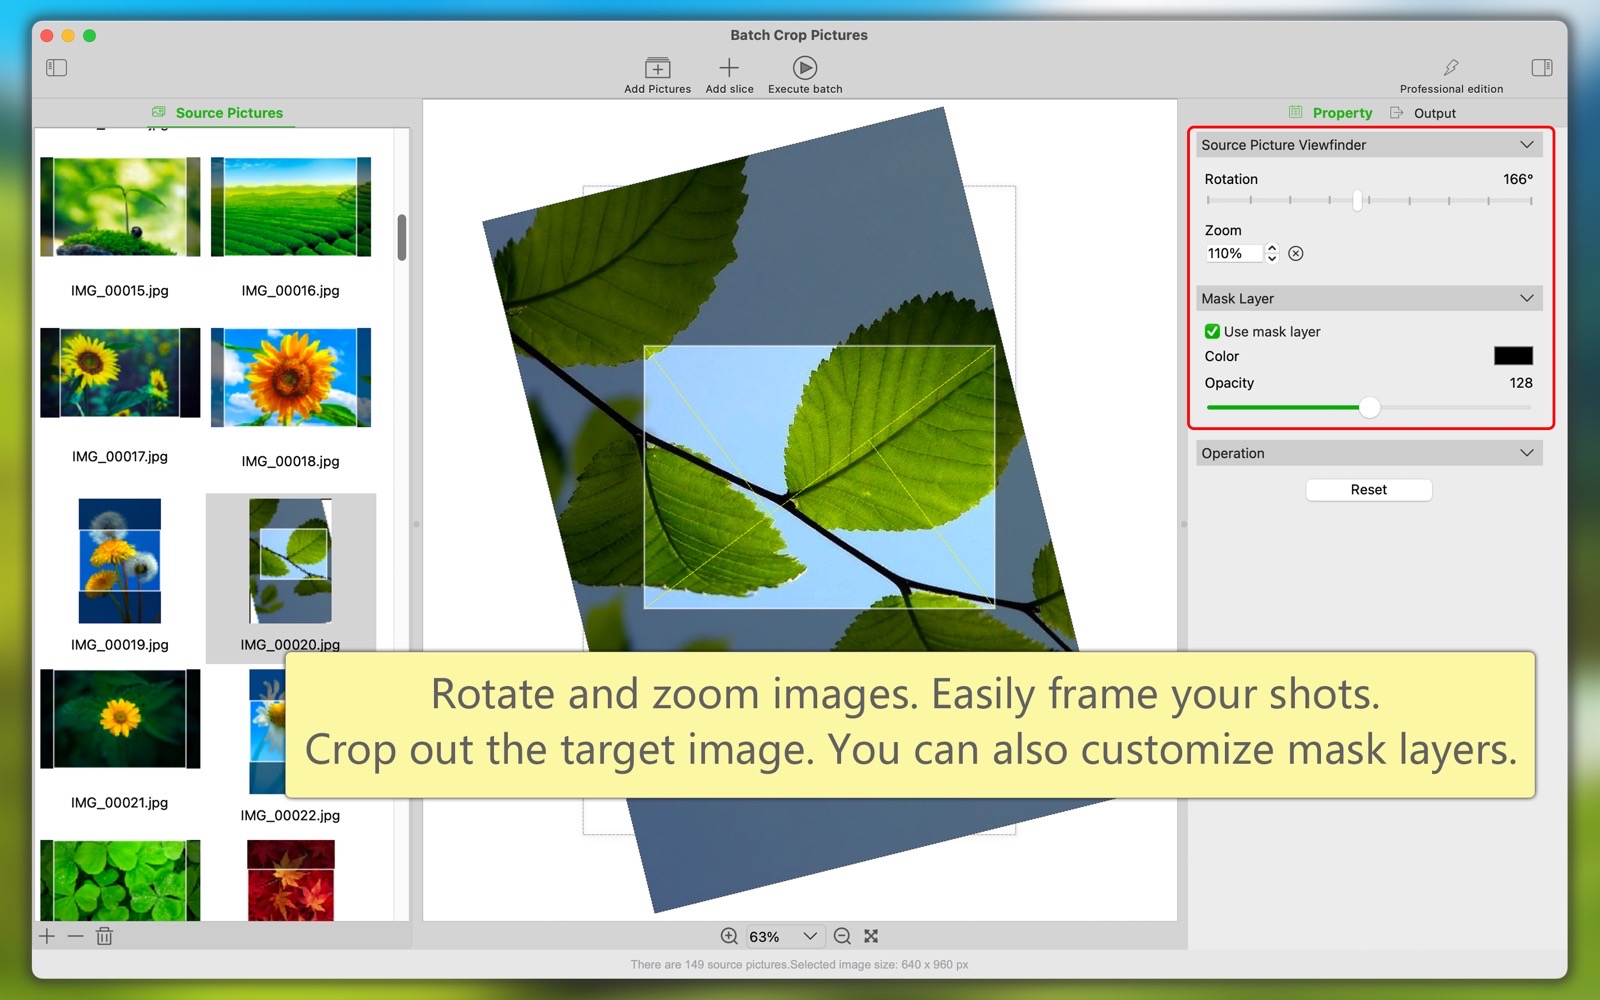1600x1000 pixels.
Task: Collapse the Source Picture Viewfinder section
Action: coord(1526,145)
